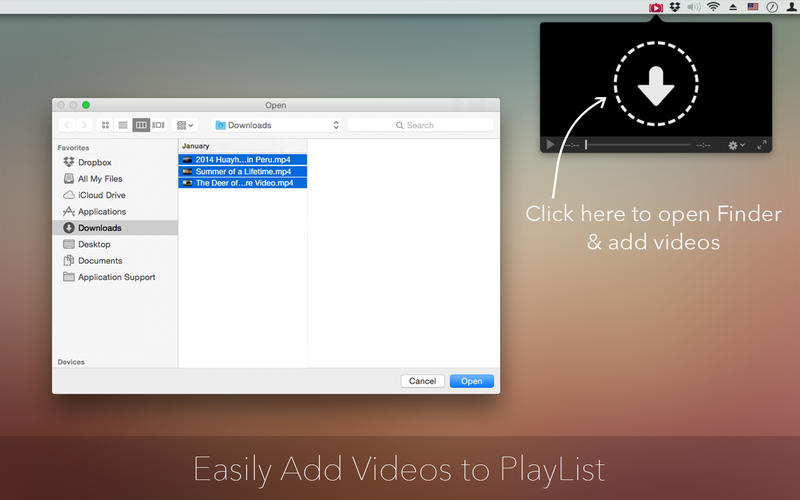The image size is (800, 500).
Task: Click the player's seek progress bar
Action: point(638,145)
